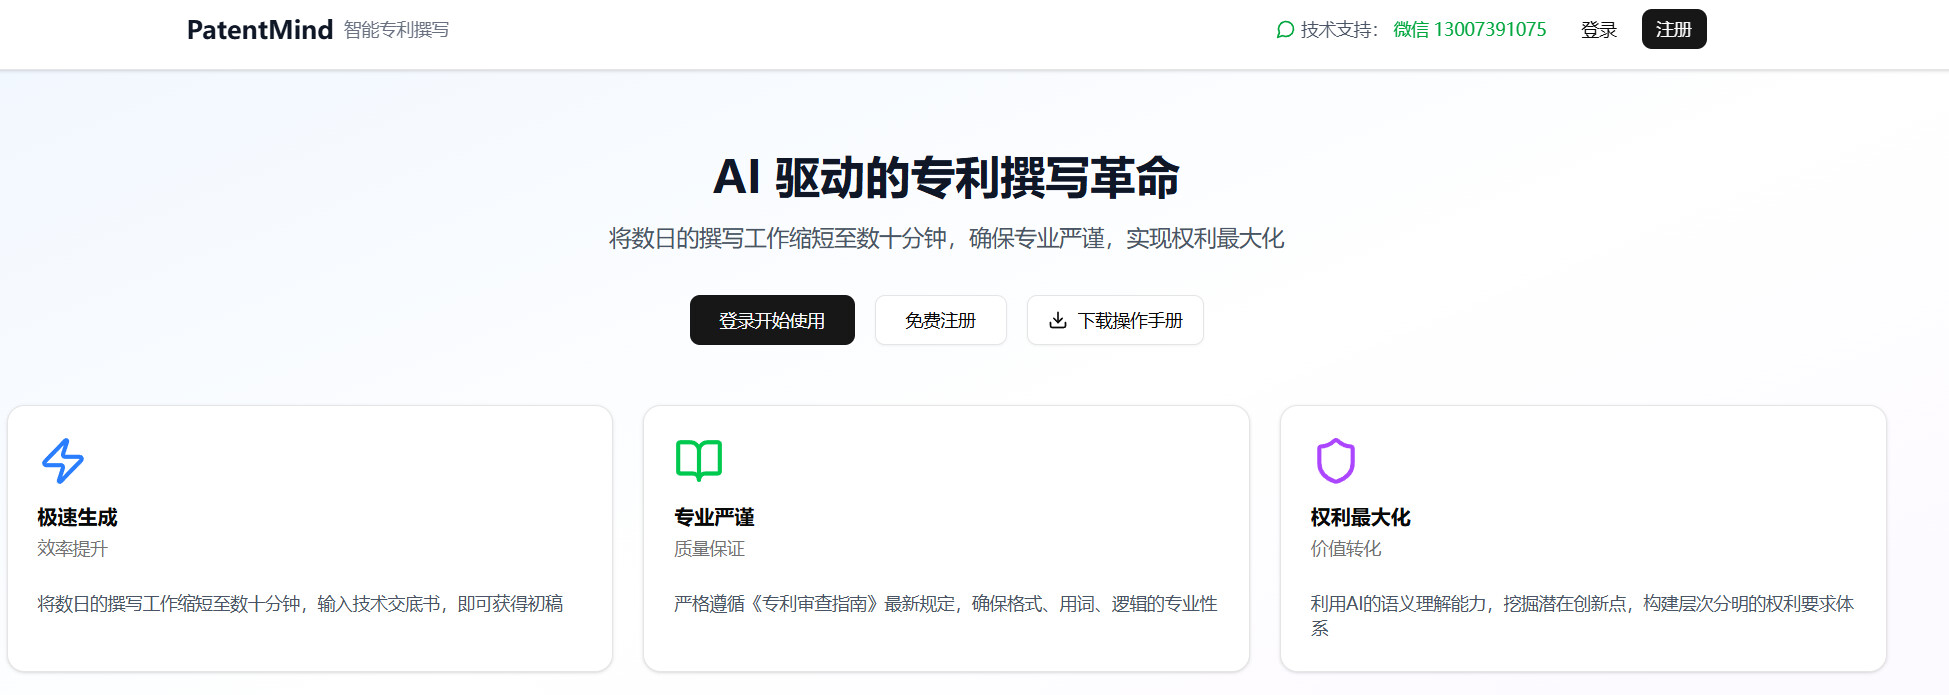The image size is (1949, 695).
Task: Click the green open book icon
Action: 698,460
